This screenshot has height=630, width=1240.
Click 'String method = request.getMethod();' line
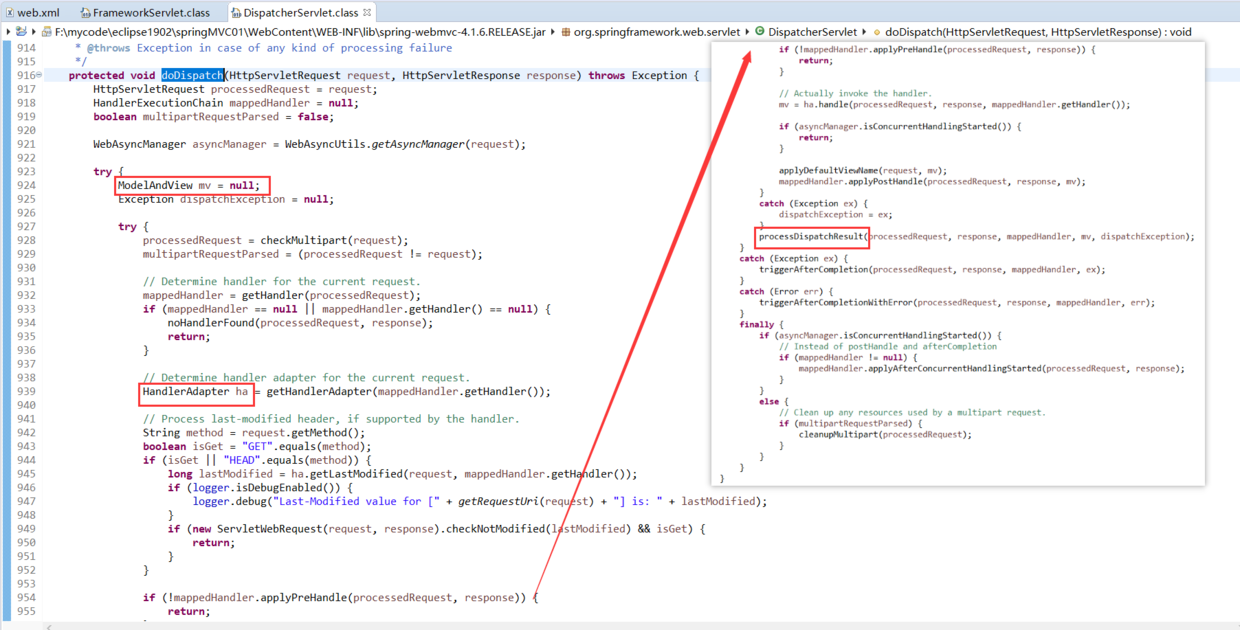tap(254, 433)
